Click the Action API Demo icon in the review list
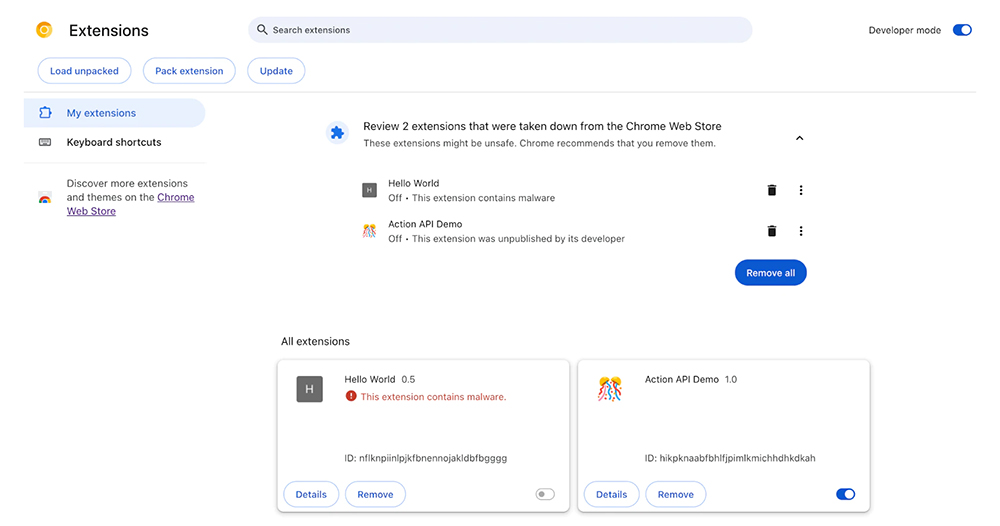 pos(369,231)
